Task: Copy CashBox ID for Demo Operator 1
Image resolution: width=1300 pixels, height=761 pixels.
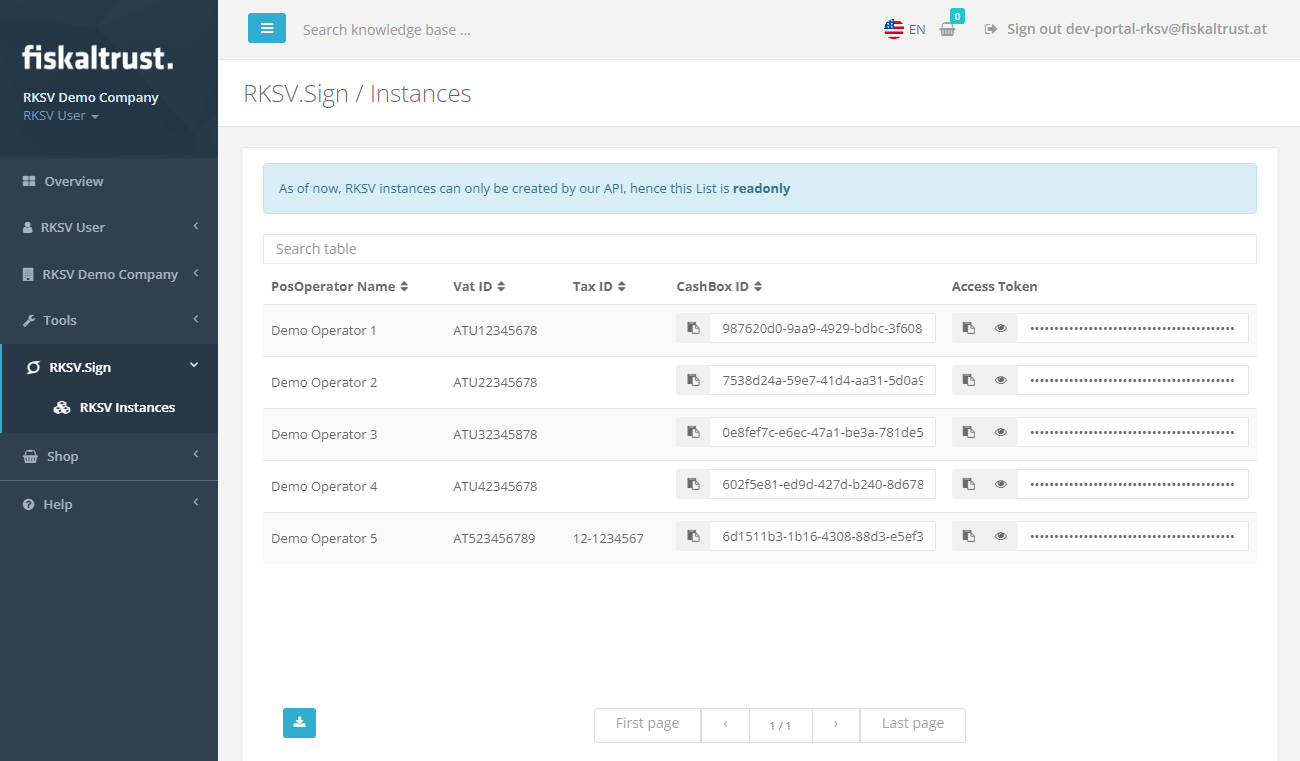Action: tap(693, 328)
